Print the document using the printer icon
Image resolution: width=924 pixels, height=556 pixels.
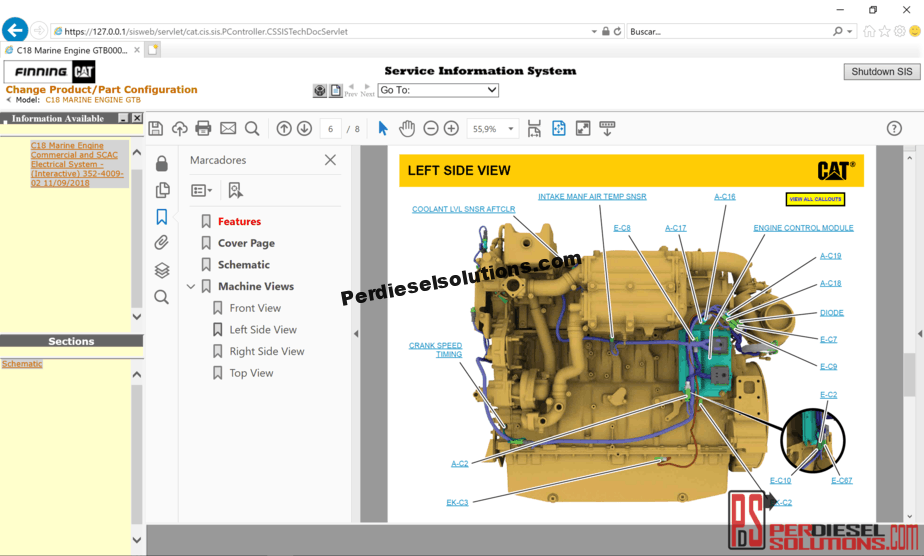click(204, 128)
